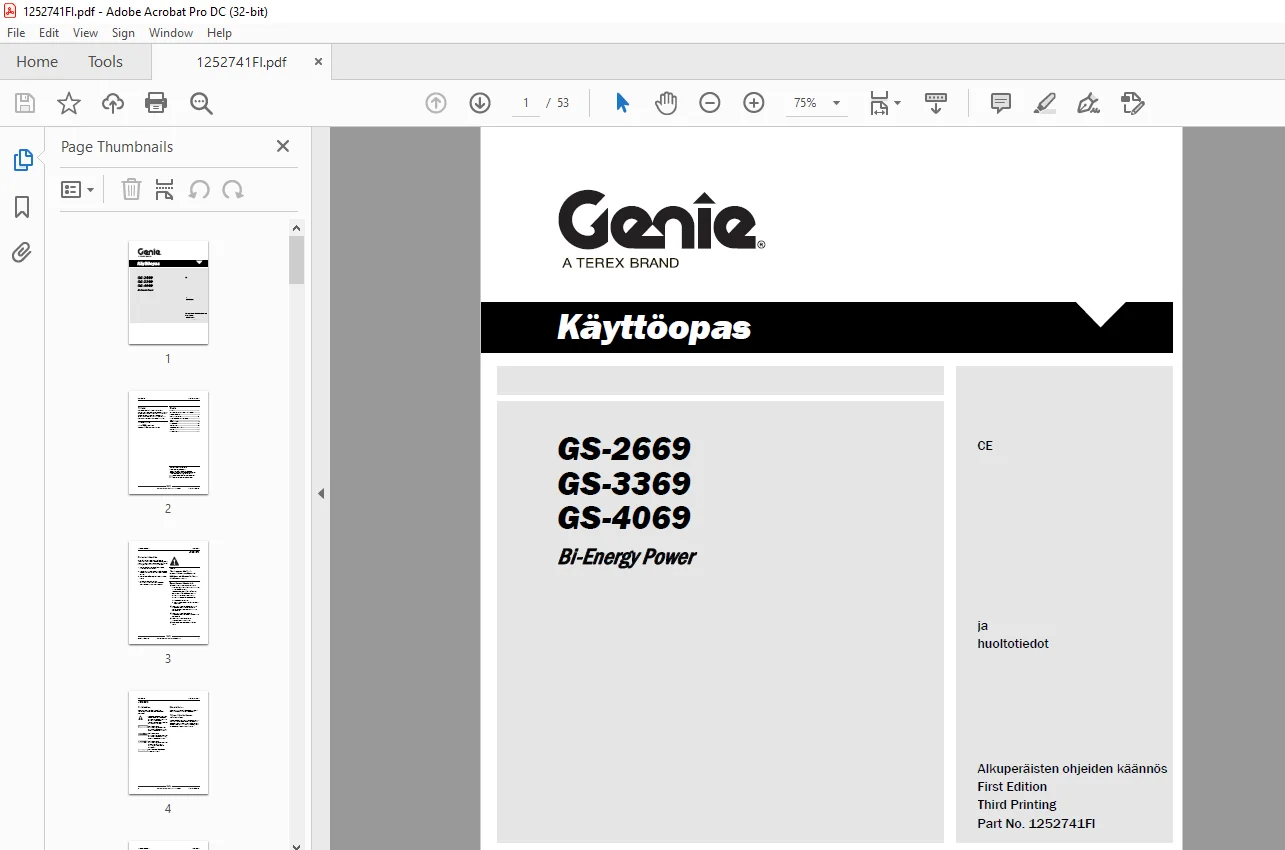Choose the Selection arrow tool
The height and width of the screenshot is (850, 1285).
[622, 103]
